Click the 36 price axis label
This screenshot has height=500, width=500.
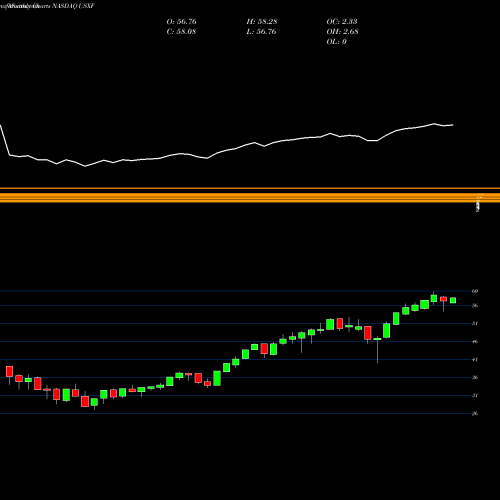475,377
